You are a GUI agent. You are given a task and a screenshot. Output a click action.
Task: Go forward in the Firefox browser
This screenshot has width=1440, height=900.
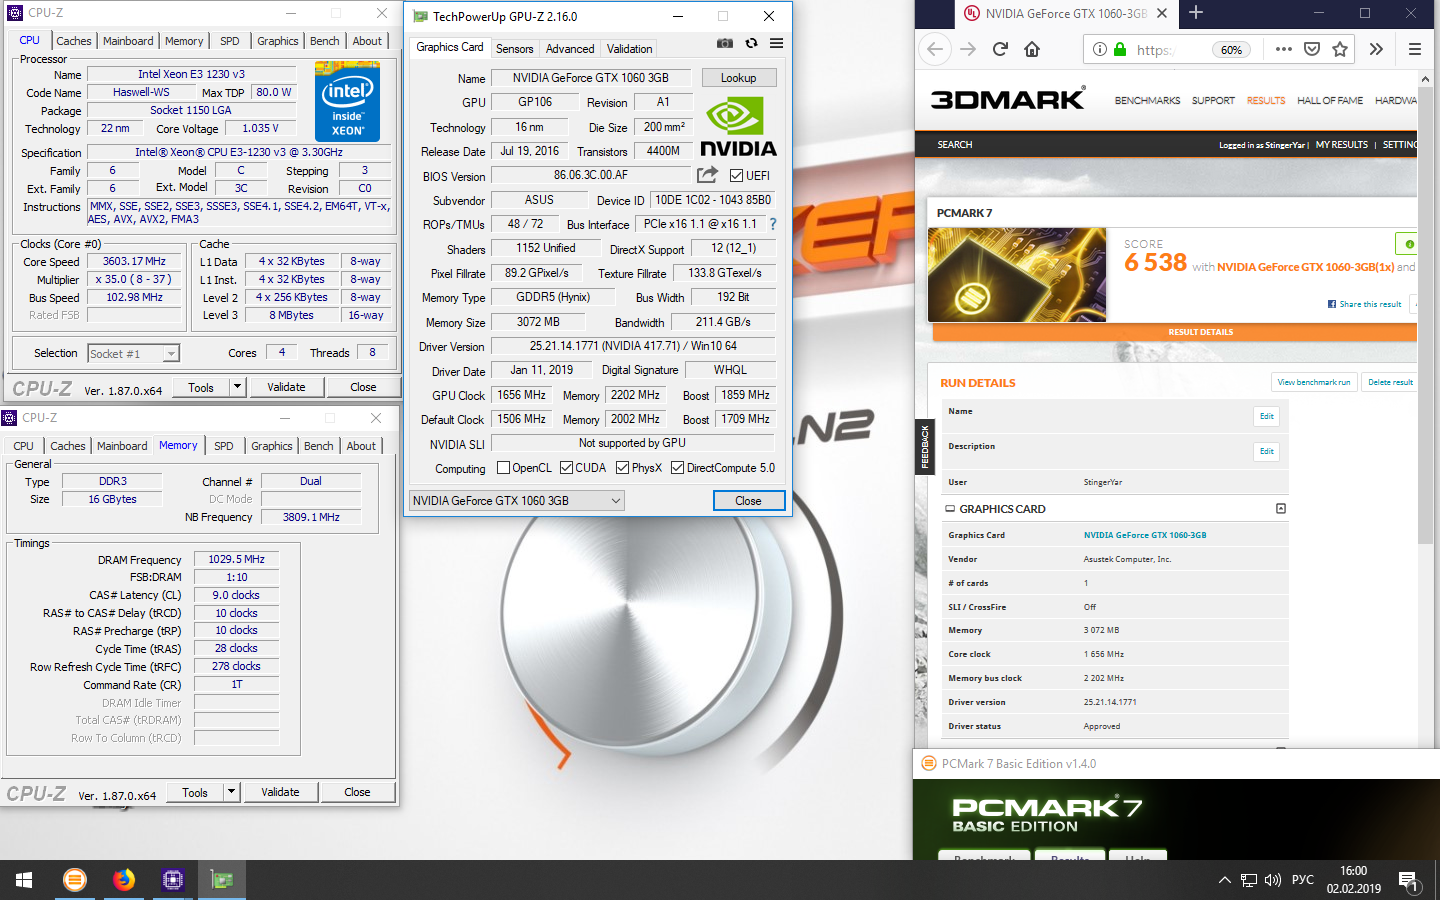(967, 49)
